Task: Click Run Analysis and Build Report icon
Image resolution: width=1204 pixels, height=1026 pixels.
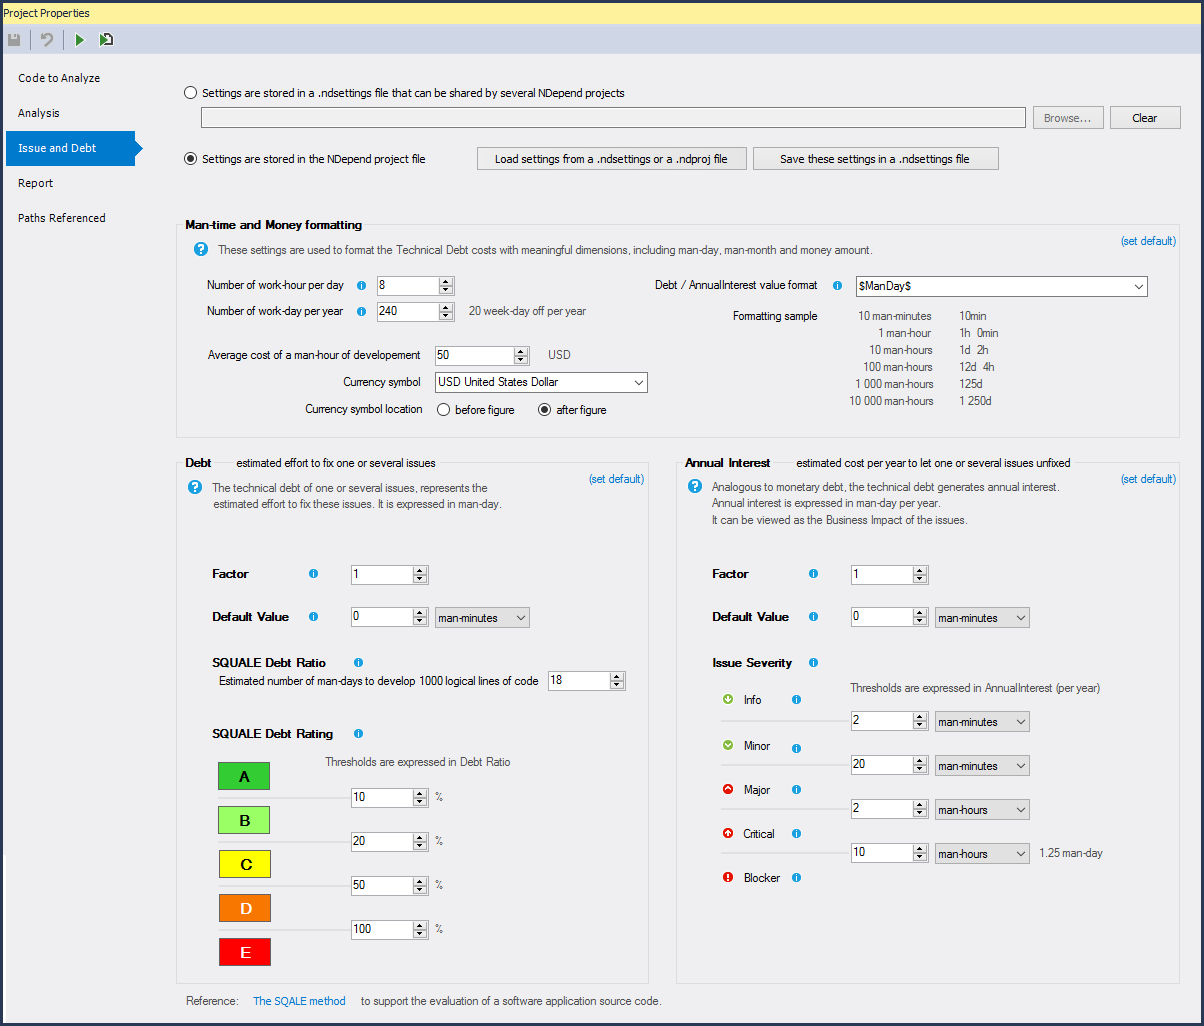Action: (106, 40)
